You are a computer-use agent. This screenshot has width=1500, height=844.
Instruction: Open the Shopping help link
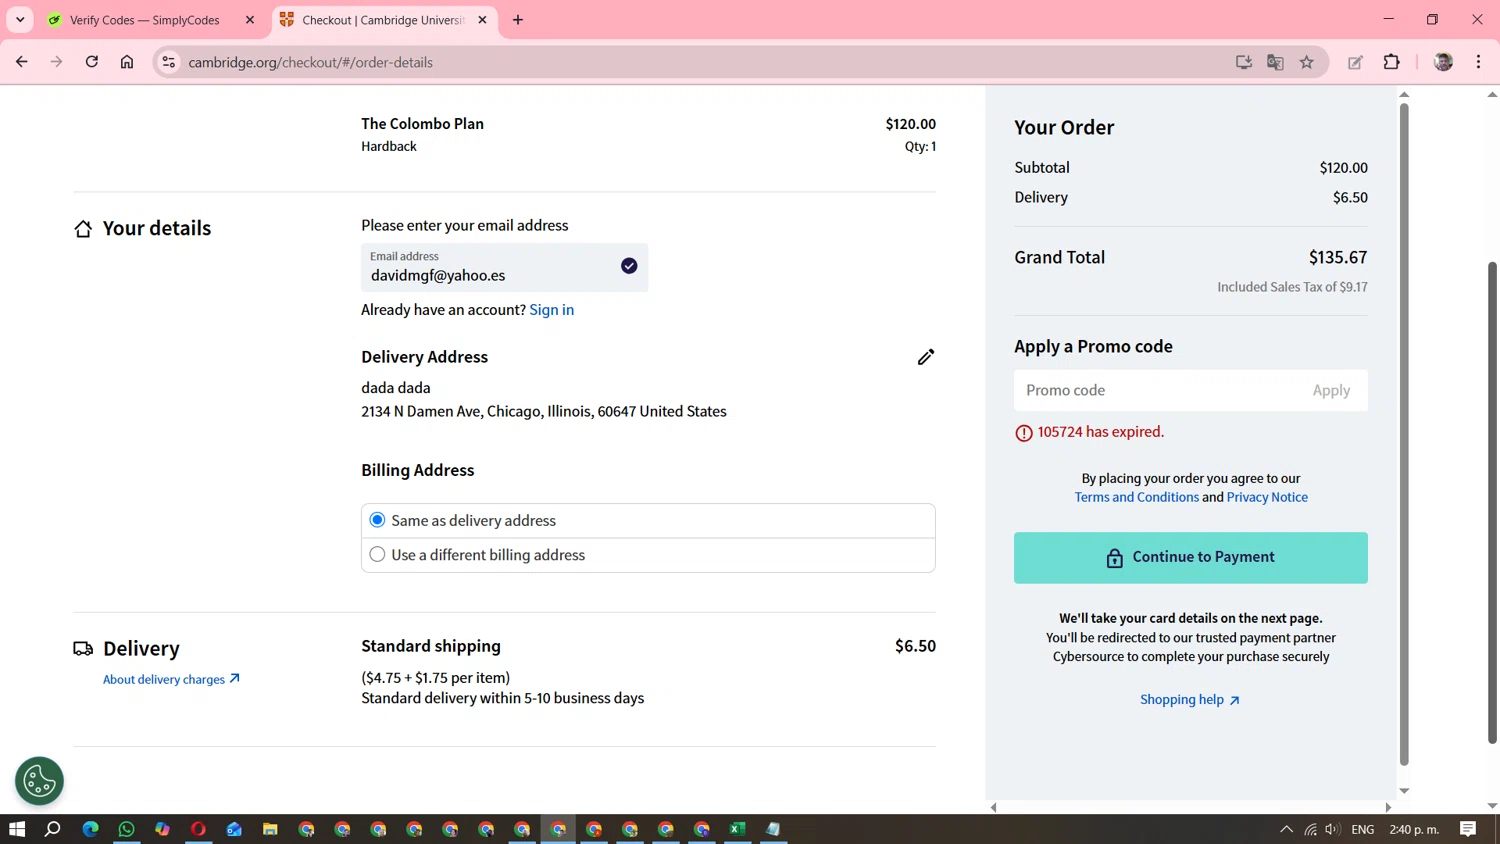(1190, 700)
